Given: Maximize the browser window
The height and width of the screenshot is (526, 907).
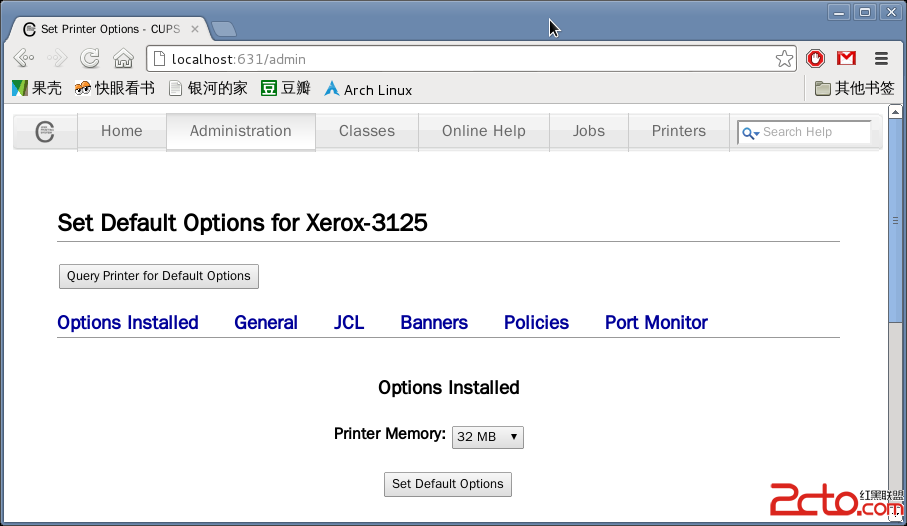Looking at the screenshot, I should coord(865,12).
